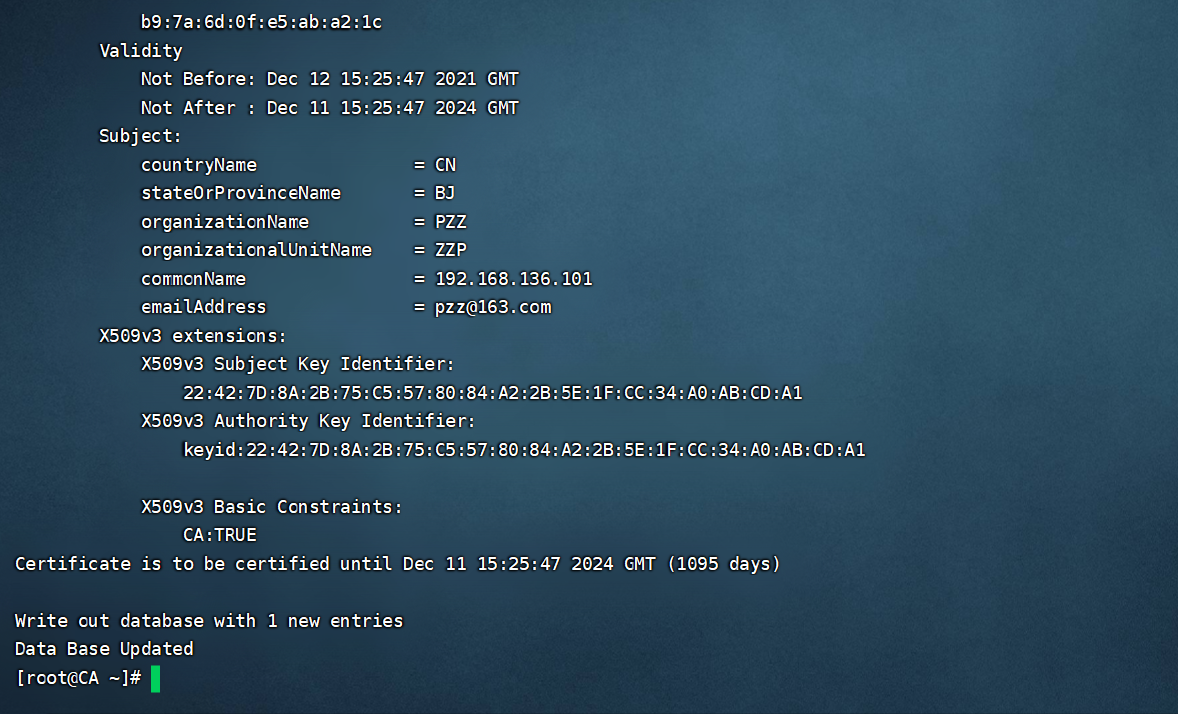
Task: Click the 'Validity' heading
Action: tap(141, 50)
